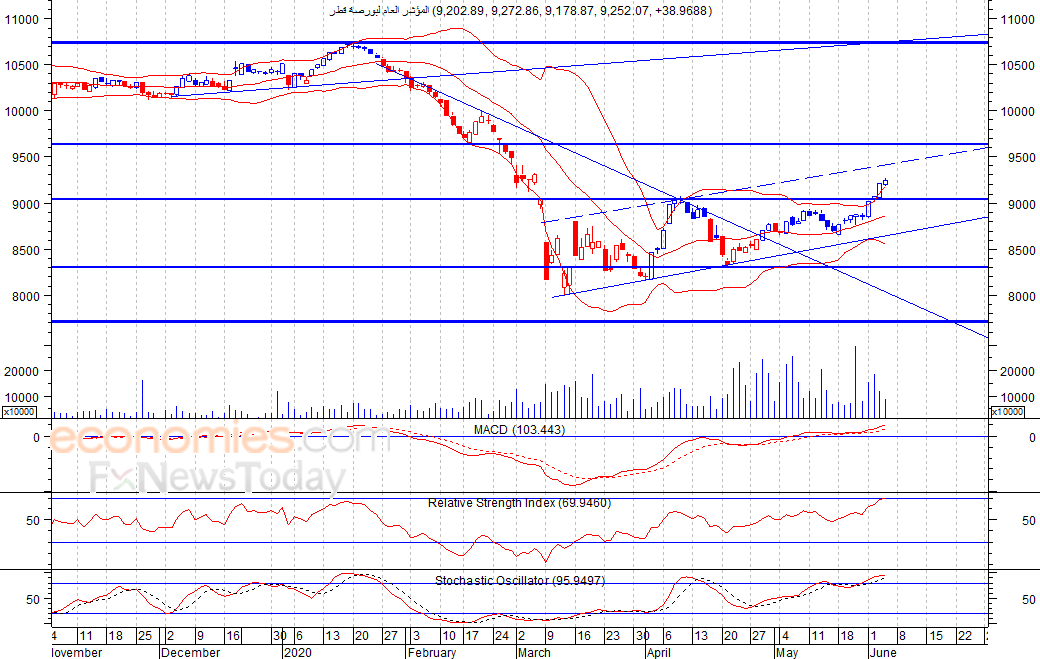Click the tallest volume bar in late May
1040x659 pixels.
tap(855, 382)
